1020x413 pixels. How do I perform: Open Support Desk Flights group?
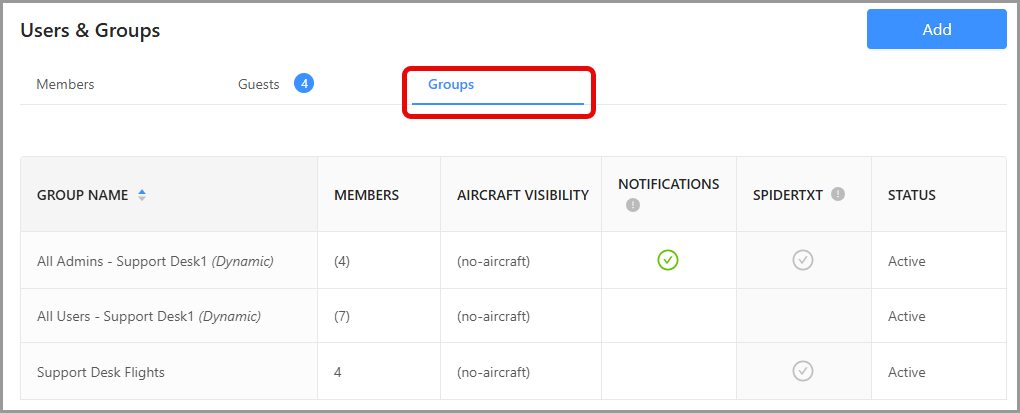(101, 372)
